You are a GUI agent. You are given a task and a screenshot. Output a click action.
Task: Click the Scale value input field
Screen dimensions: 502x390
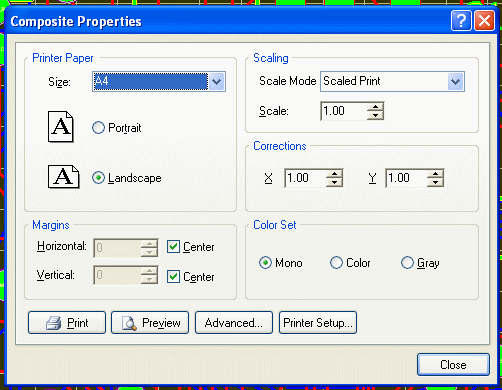(344, 111)
